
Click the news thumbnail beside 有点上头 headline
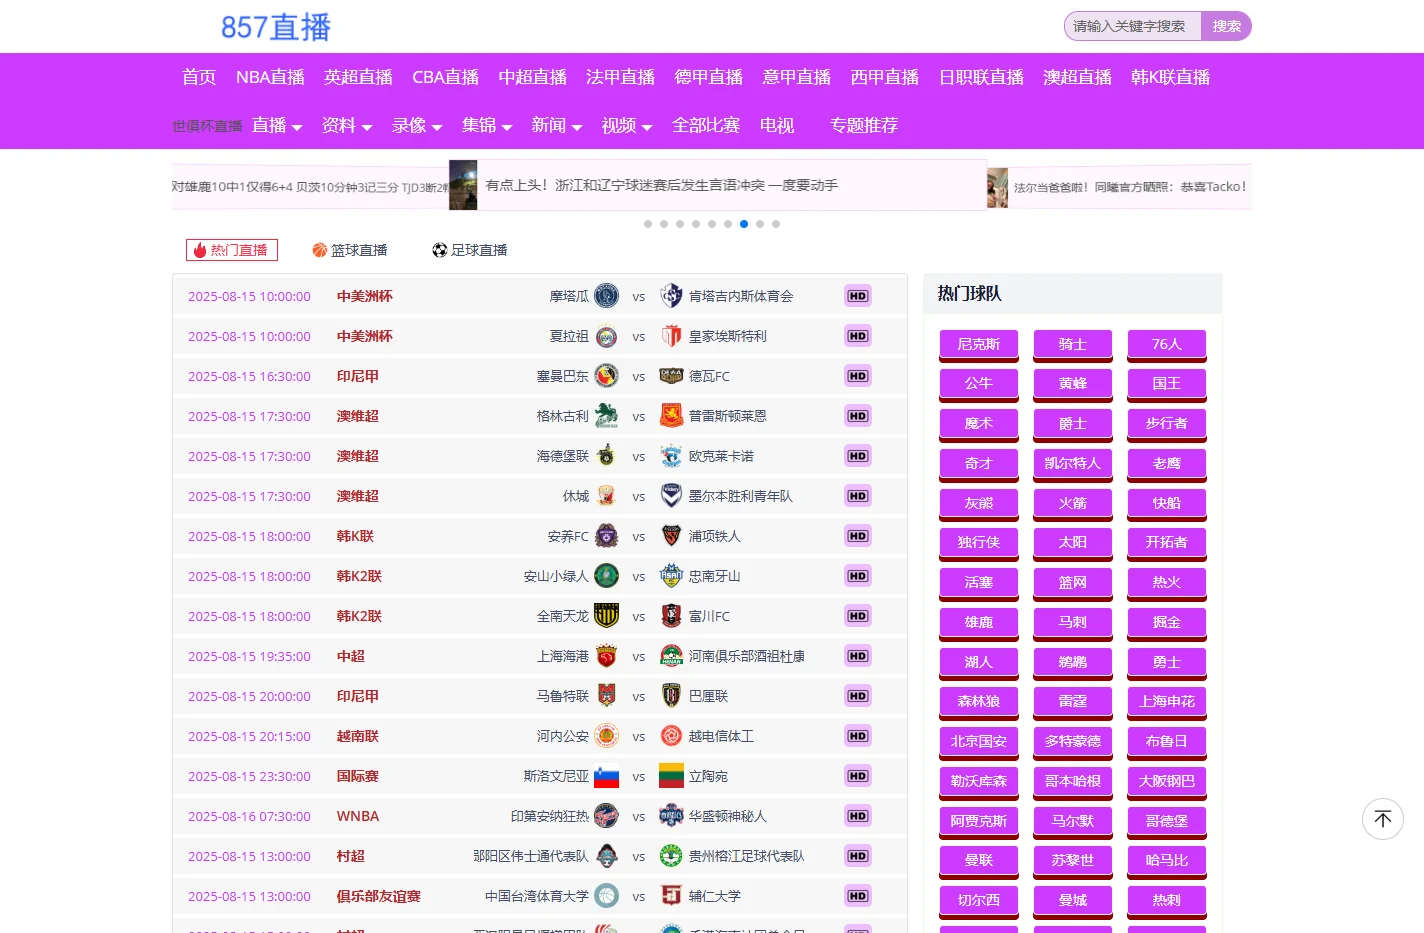tap(463, 185)
